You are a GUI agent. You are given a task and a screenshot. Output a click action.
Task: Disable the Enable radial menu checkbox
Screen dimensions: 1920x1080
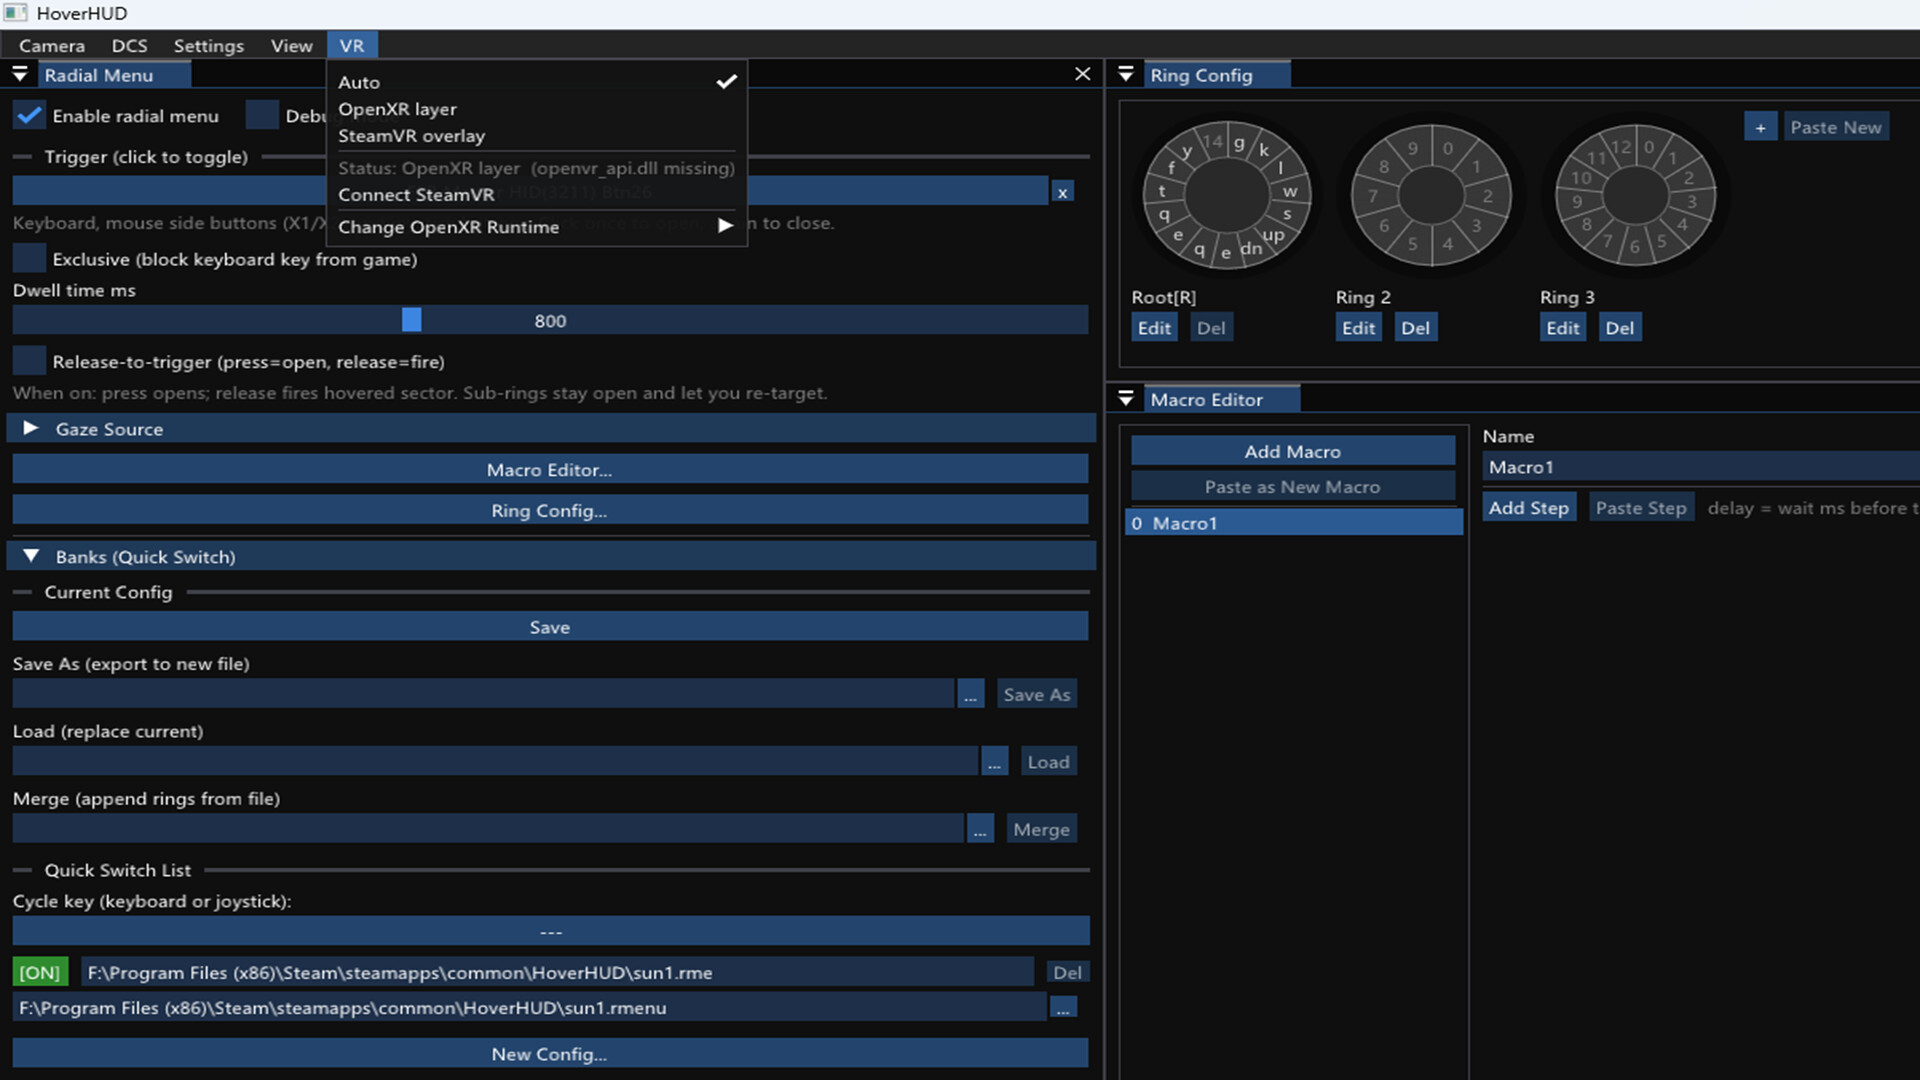[x=29, y=115]
